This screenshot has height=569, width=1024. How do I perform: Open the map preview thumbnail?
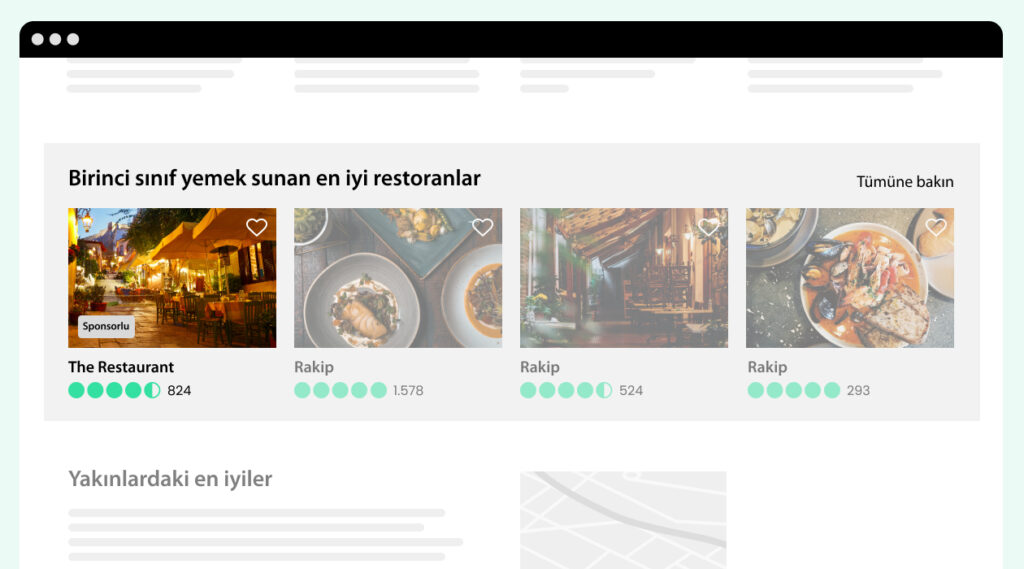tap(623, 520)
